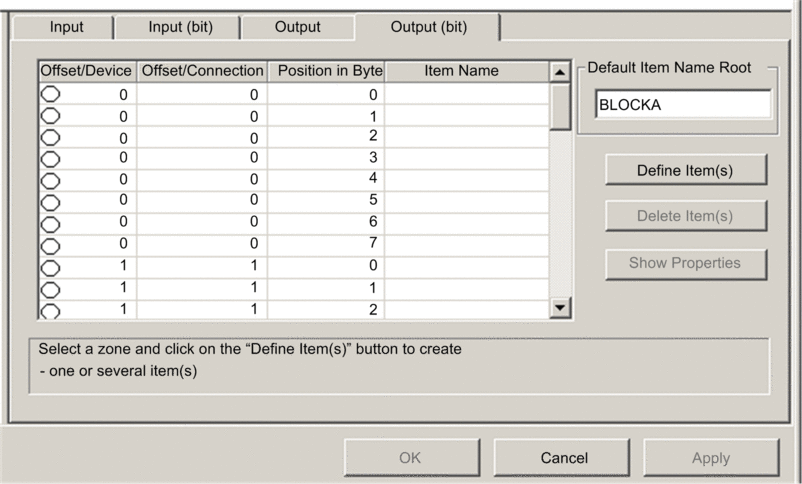Screen dimensions: 802x484
Task: Open the Input (bit) tab
Action: (x=180, y=27)
